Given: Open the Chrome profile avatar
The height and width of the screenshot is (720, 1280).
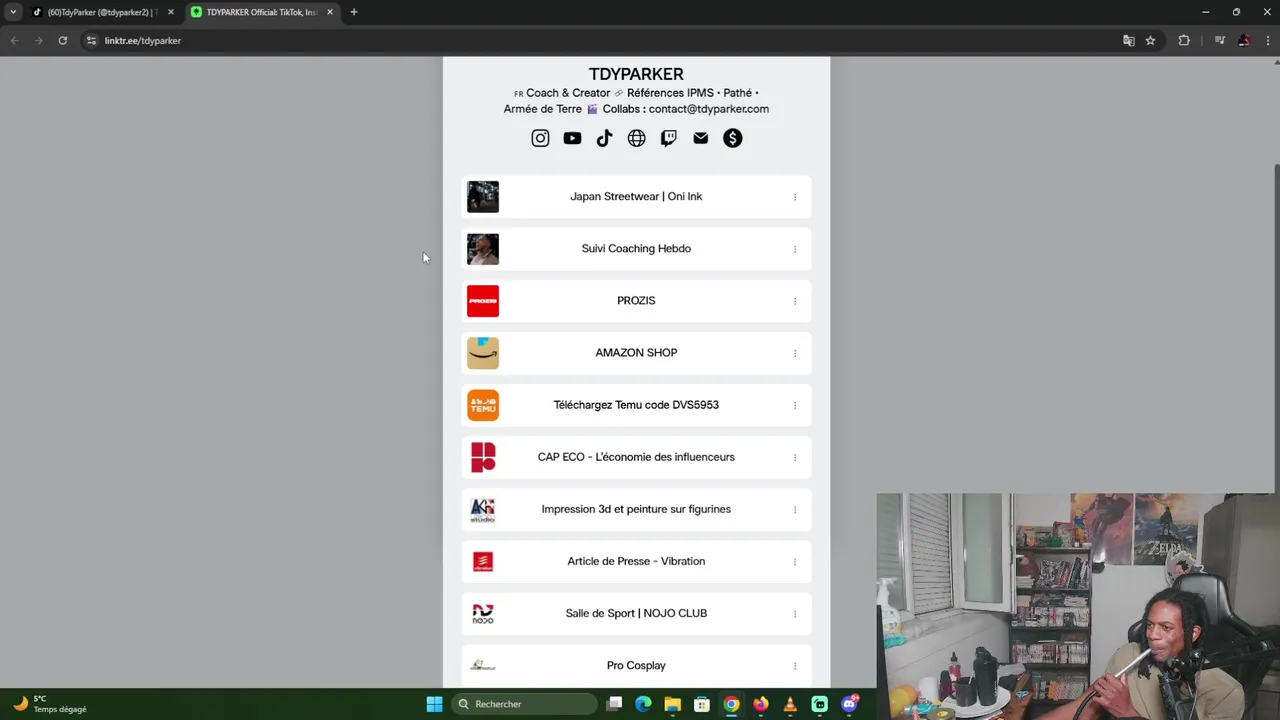Looking at the screenshot, I should [x=1243, y=40].
